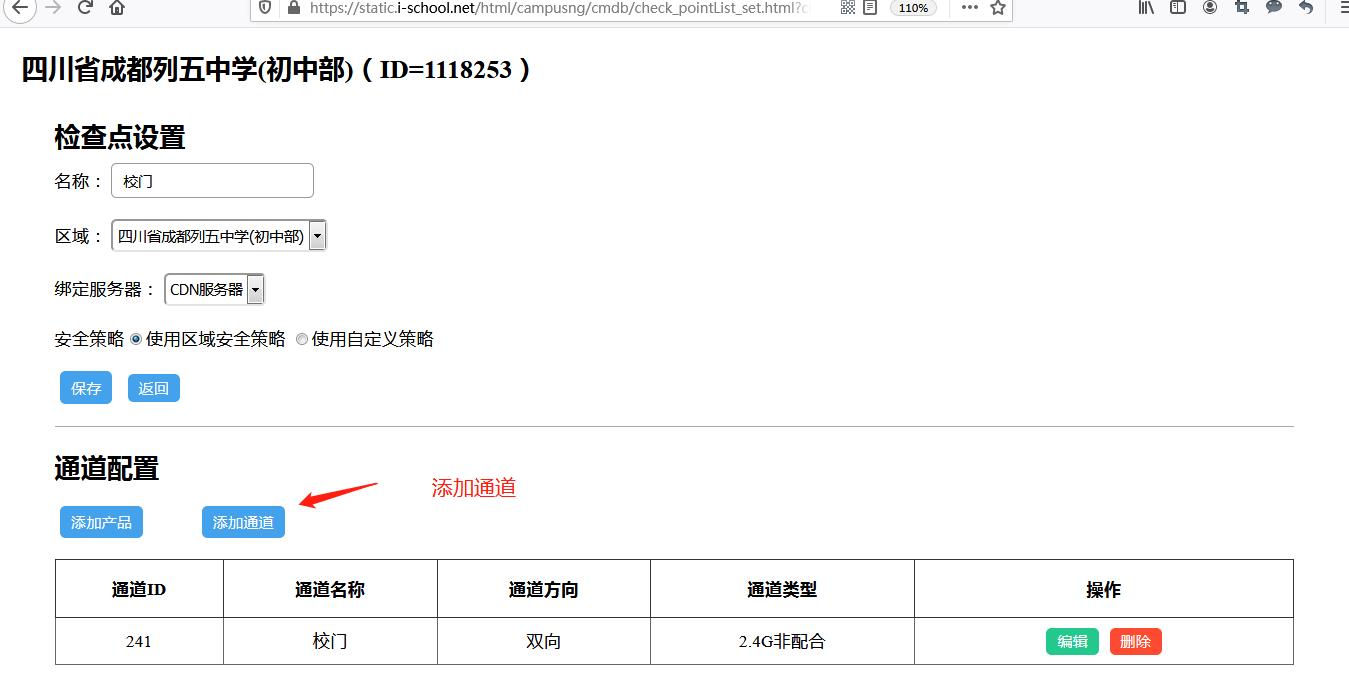Click the browser back arrow

click(x=21, y=8)
